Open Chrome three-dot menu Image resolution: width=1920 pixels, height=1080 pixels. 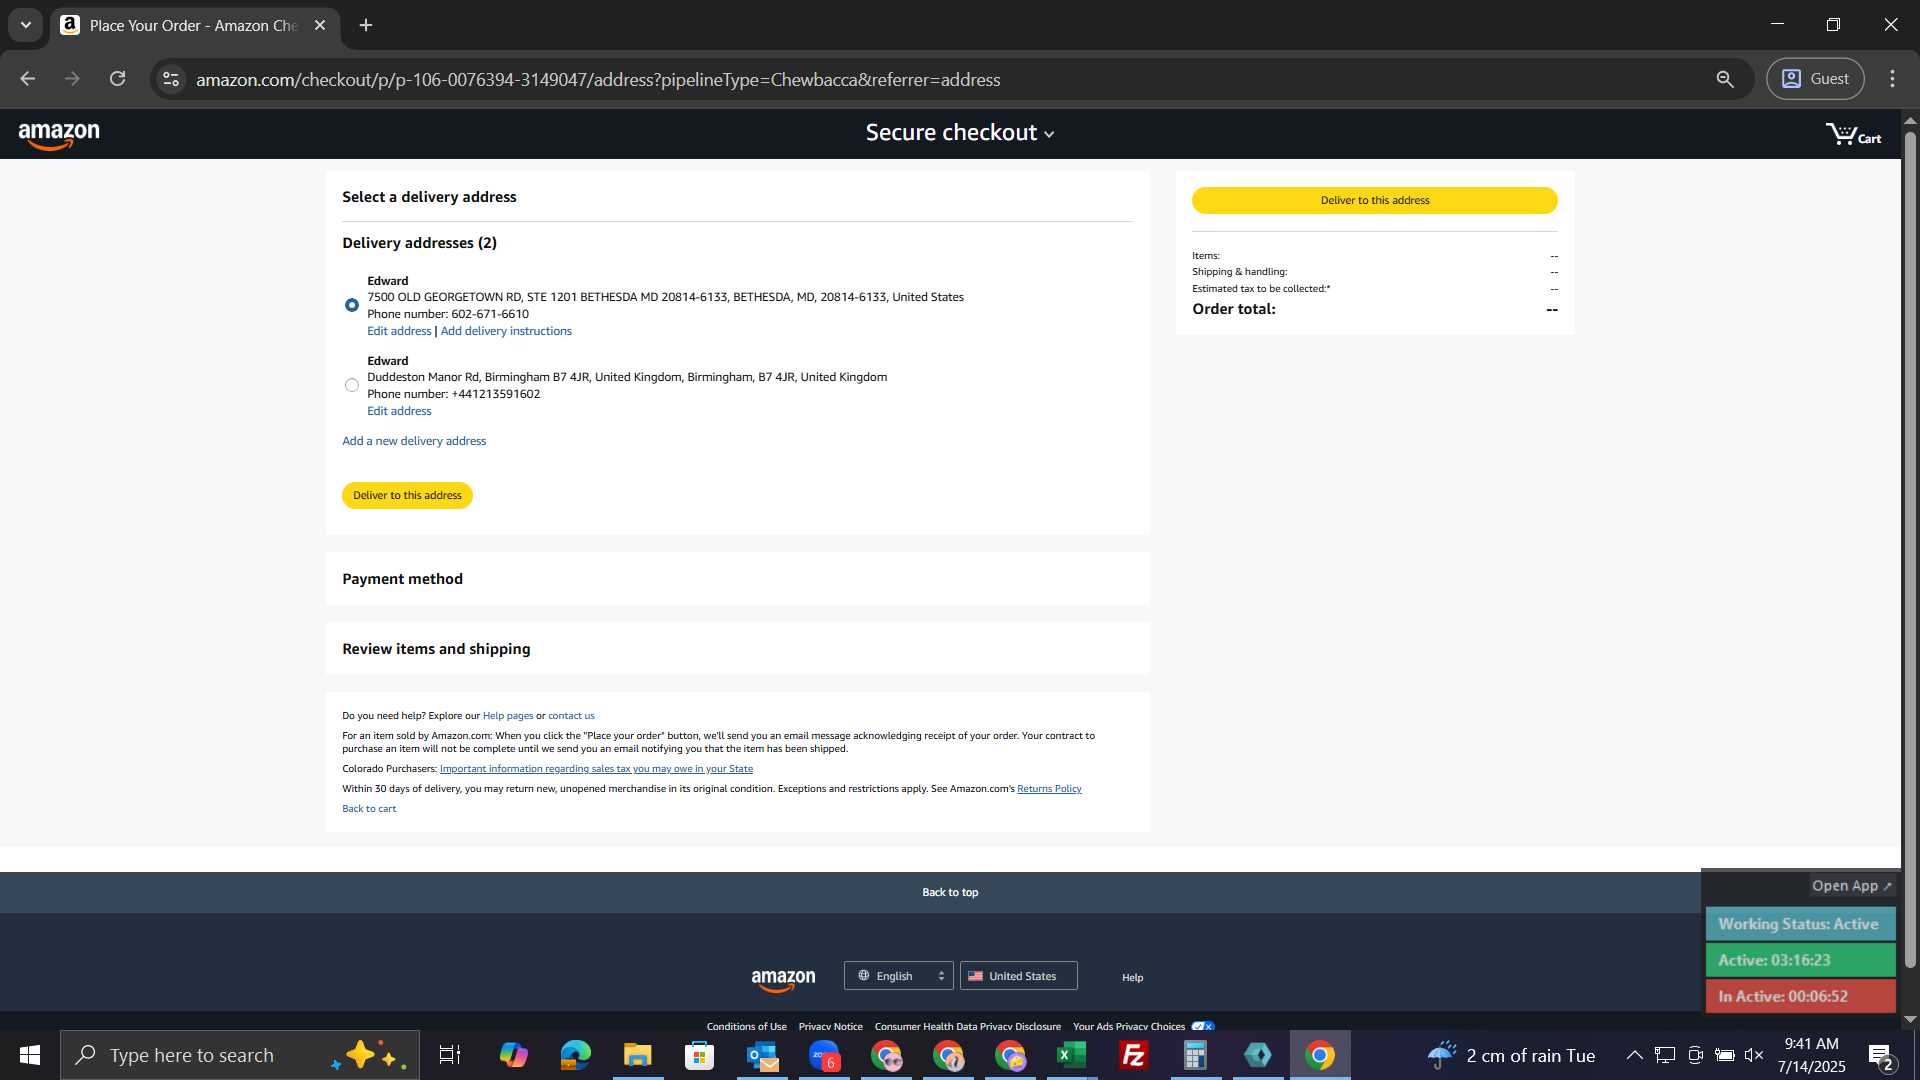tap(1892, 79)
